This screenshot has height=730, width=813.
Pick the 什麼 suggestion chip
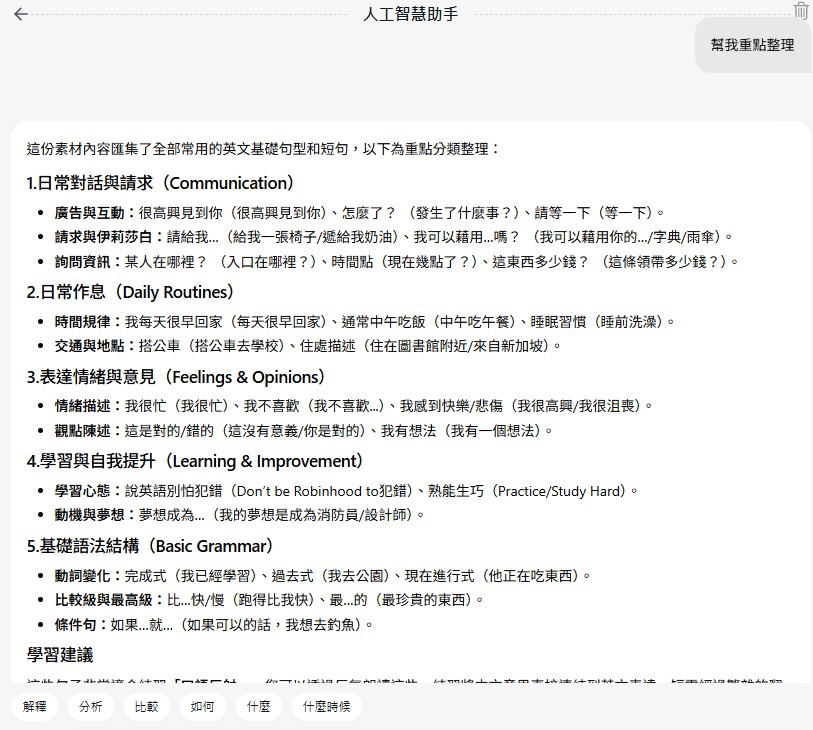pos(259,706)
